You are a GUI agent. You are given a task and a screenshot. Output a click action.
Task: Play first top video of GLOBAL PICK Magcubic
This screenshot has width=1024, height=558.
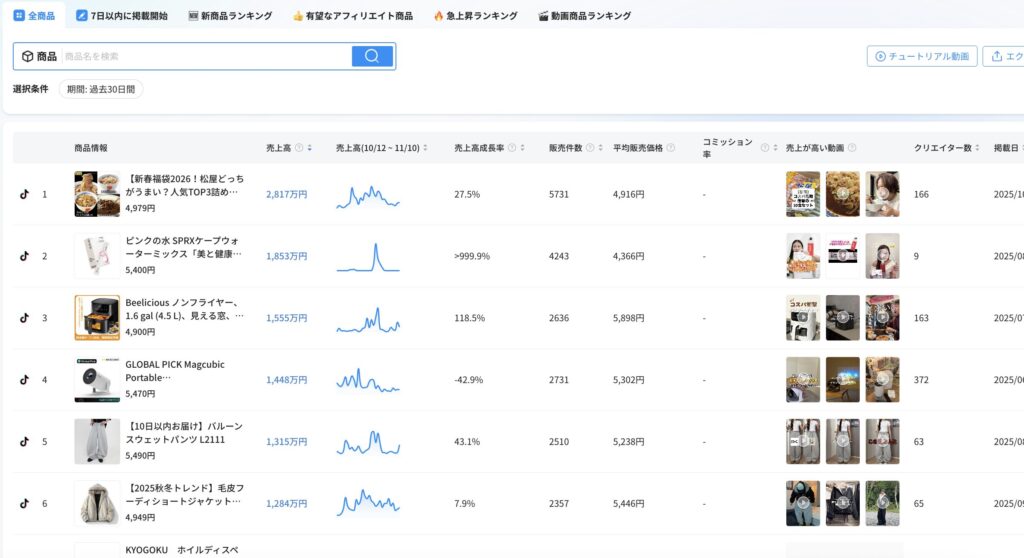[x=803, y=380]
